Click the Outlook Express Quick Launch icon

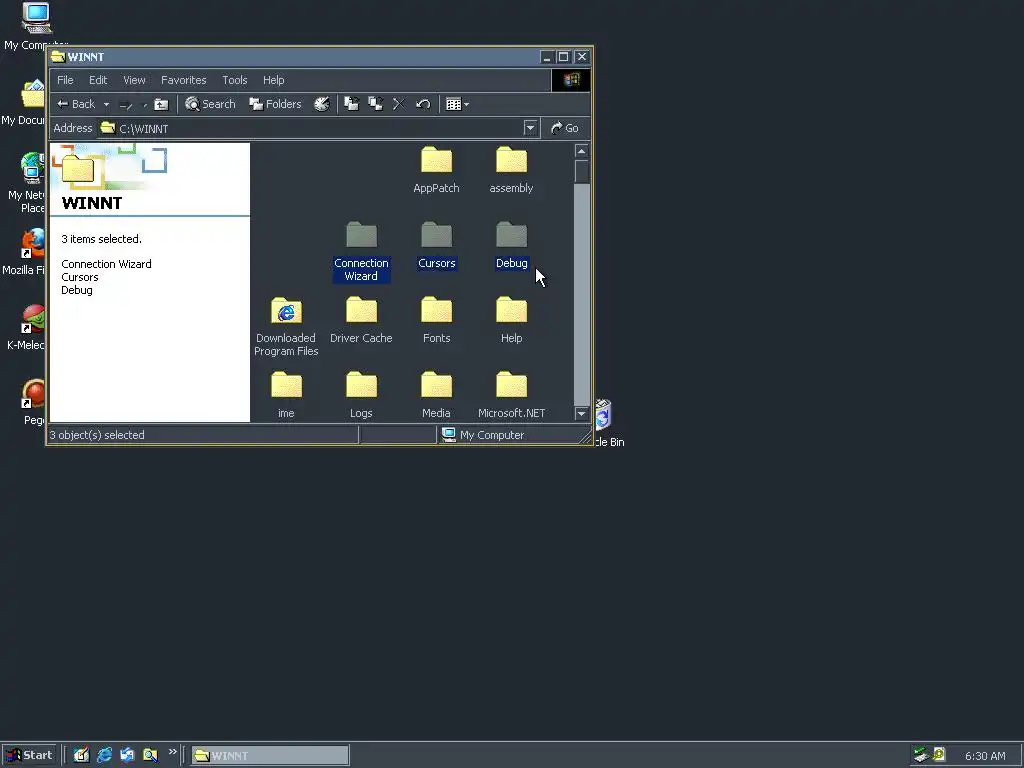click(127, 755)
